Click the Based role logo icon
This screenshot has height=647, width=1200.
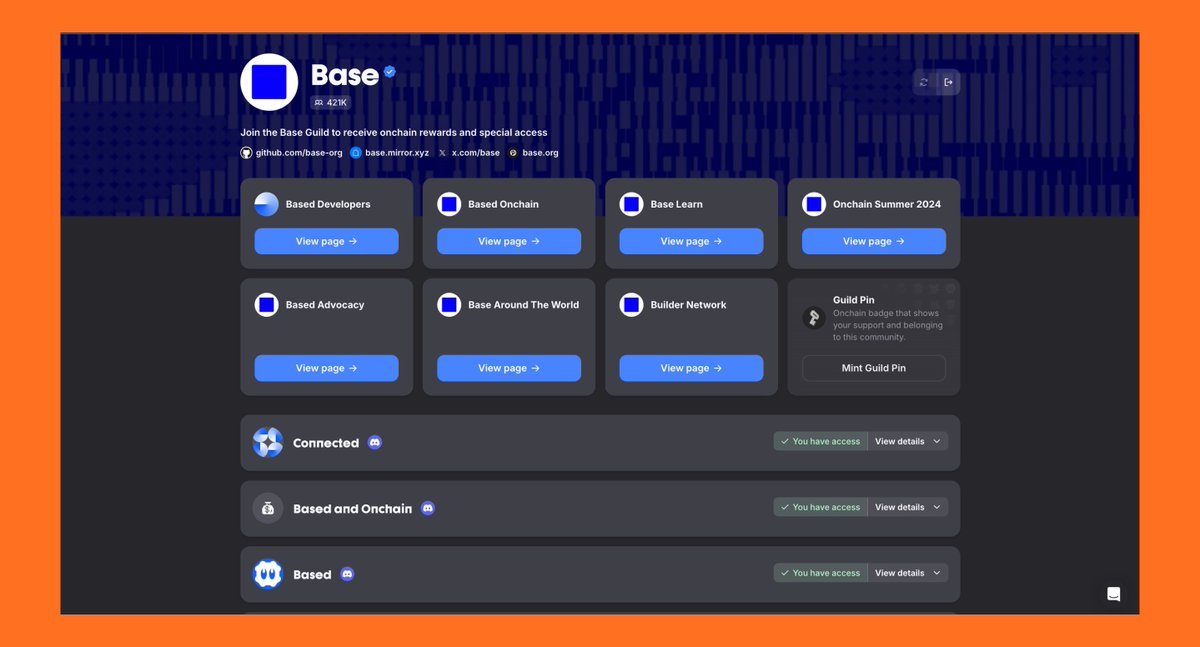[268, 574]
